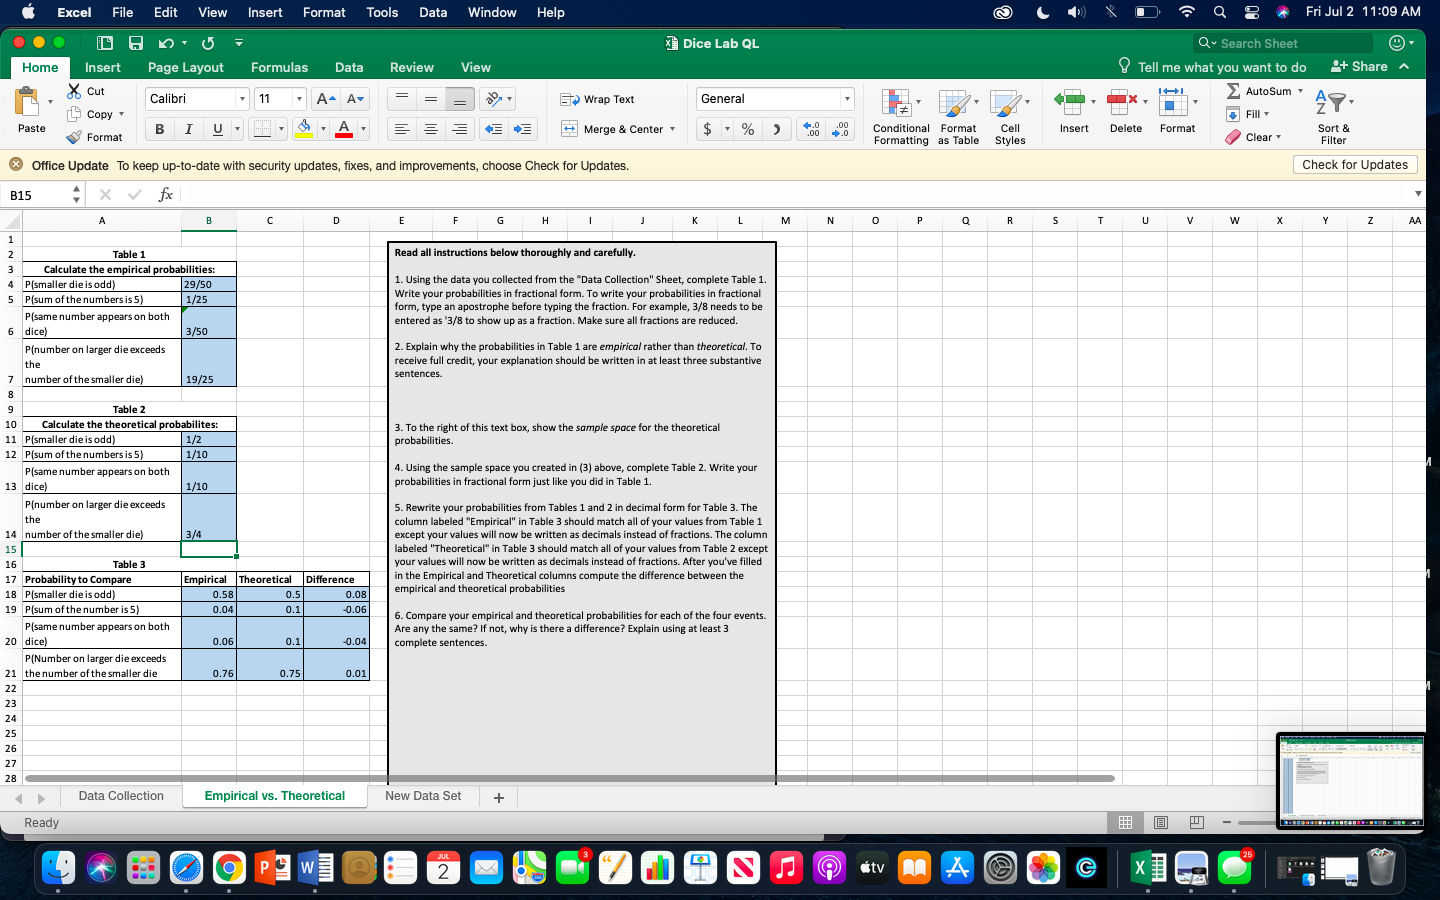Open the borders dropdown arrow
This screenshot has height=900, width=1440.
(281, 129)
